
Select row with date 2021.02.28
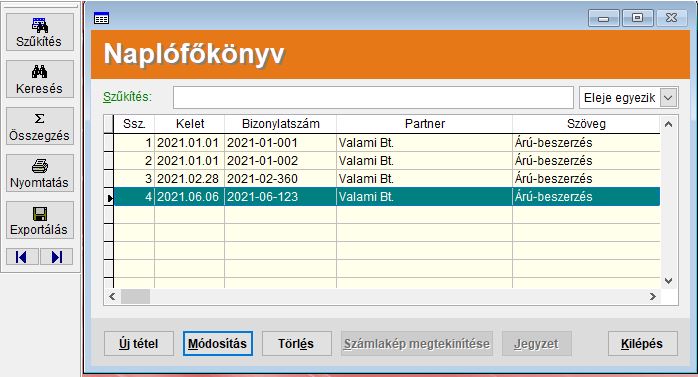pos(386,178)
